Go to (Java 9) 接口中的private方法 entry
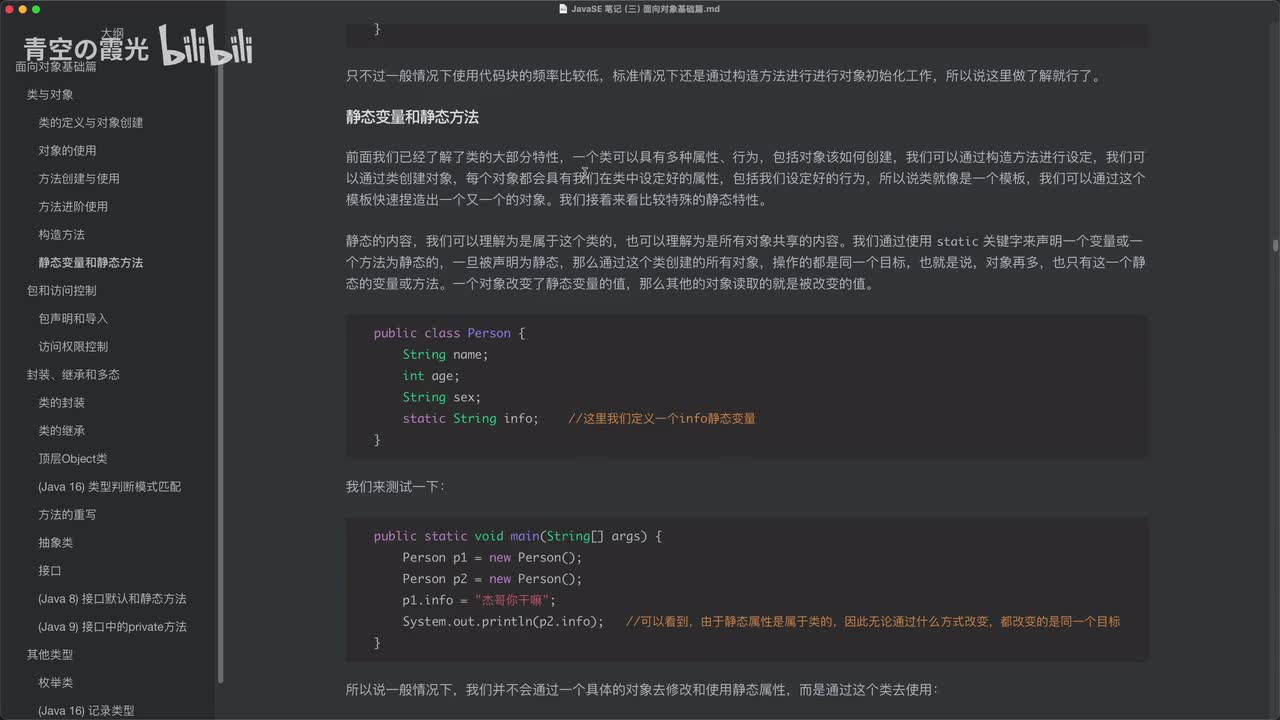Image resolution: width=1280 pixels, height=720 pixels. click(113, 627)
